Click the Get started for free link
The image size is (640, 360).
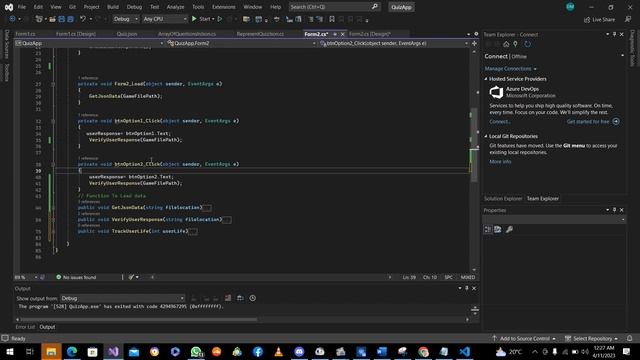[x=588, y=122]
